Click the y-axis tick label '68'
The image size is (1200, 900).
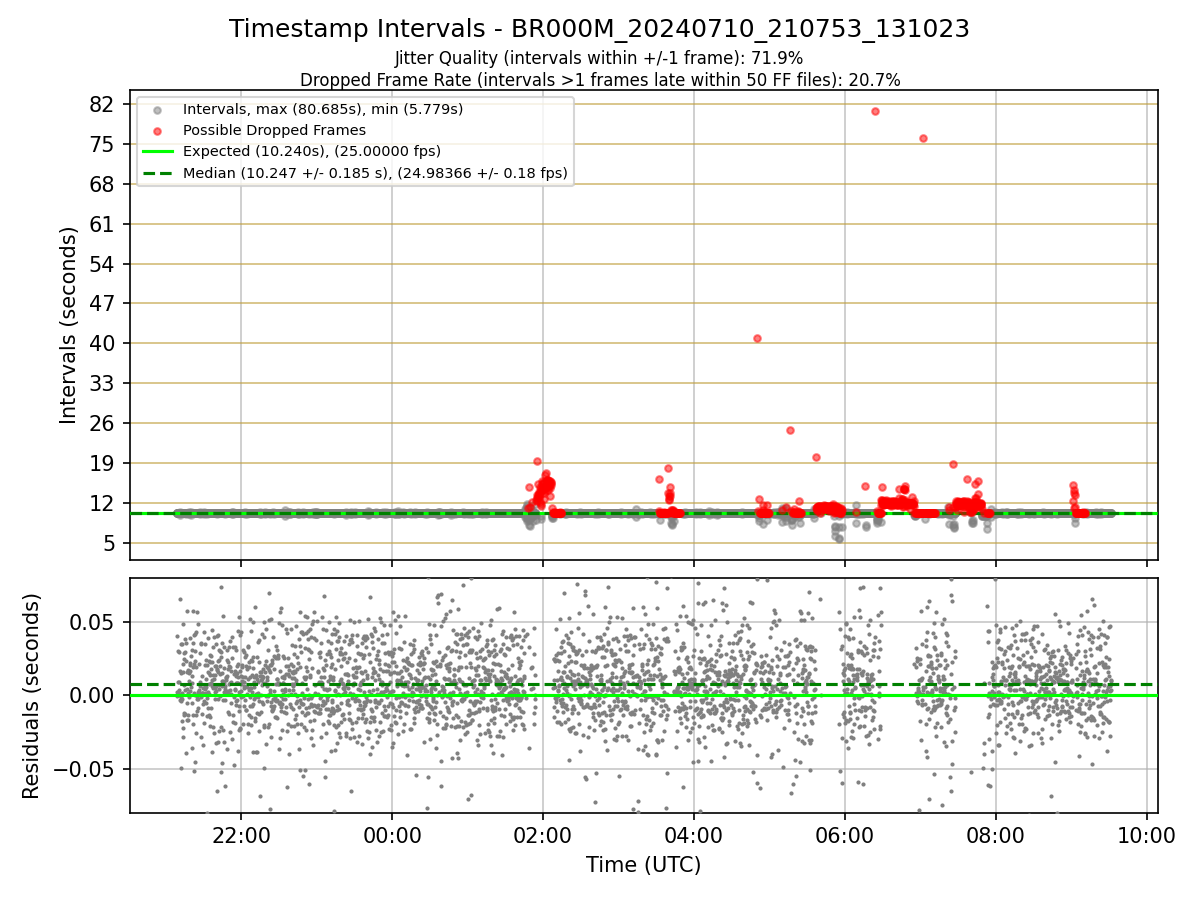tap(103, 184)
